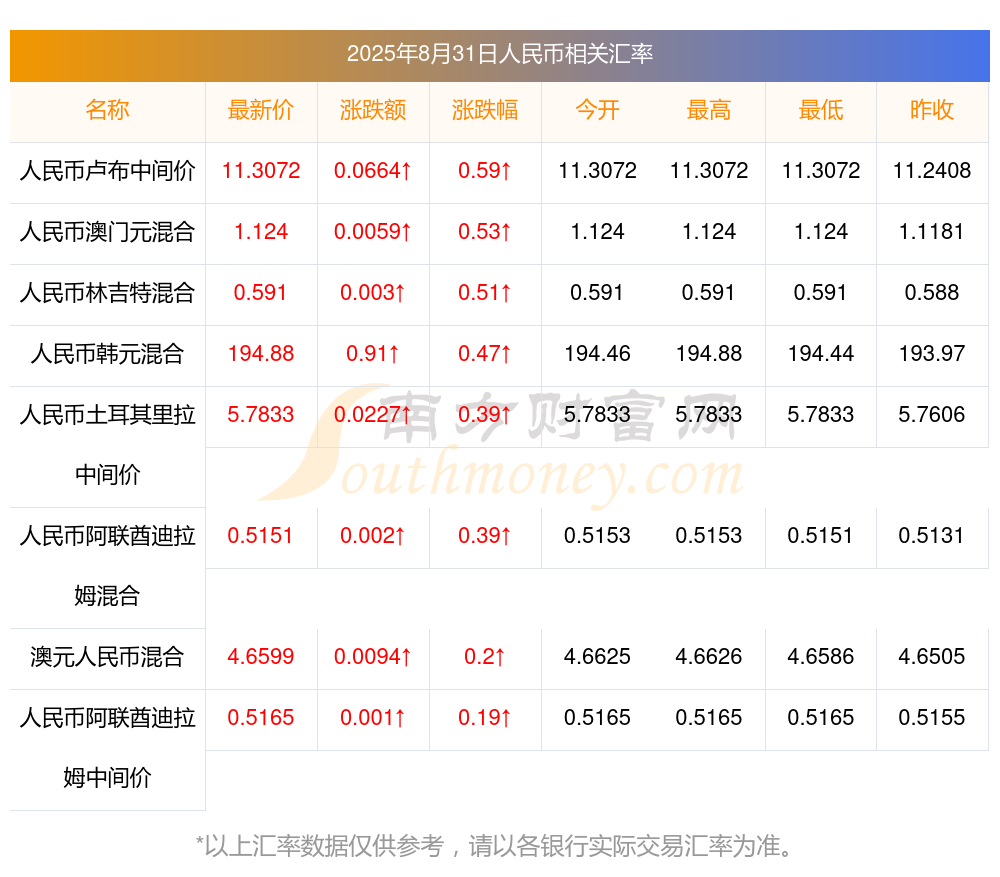Click previous close 0.588
The width and height of the screenshot is (1000, 877).
[x=932, y=292]
